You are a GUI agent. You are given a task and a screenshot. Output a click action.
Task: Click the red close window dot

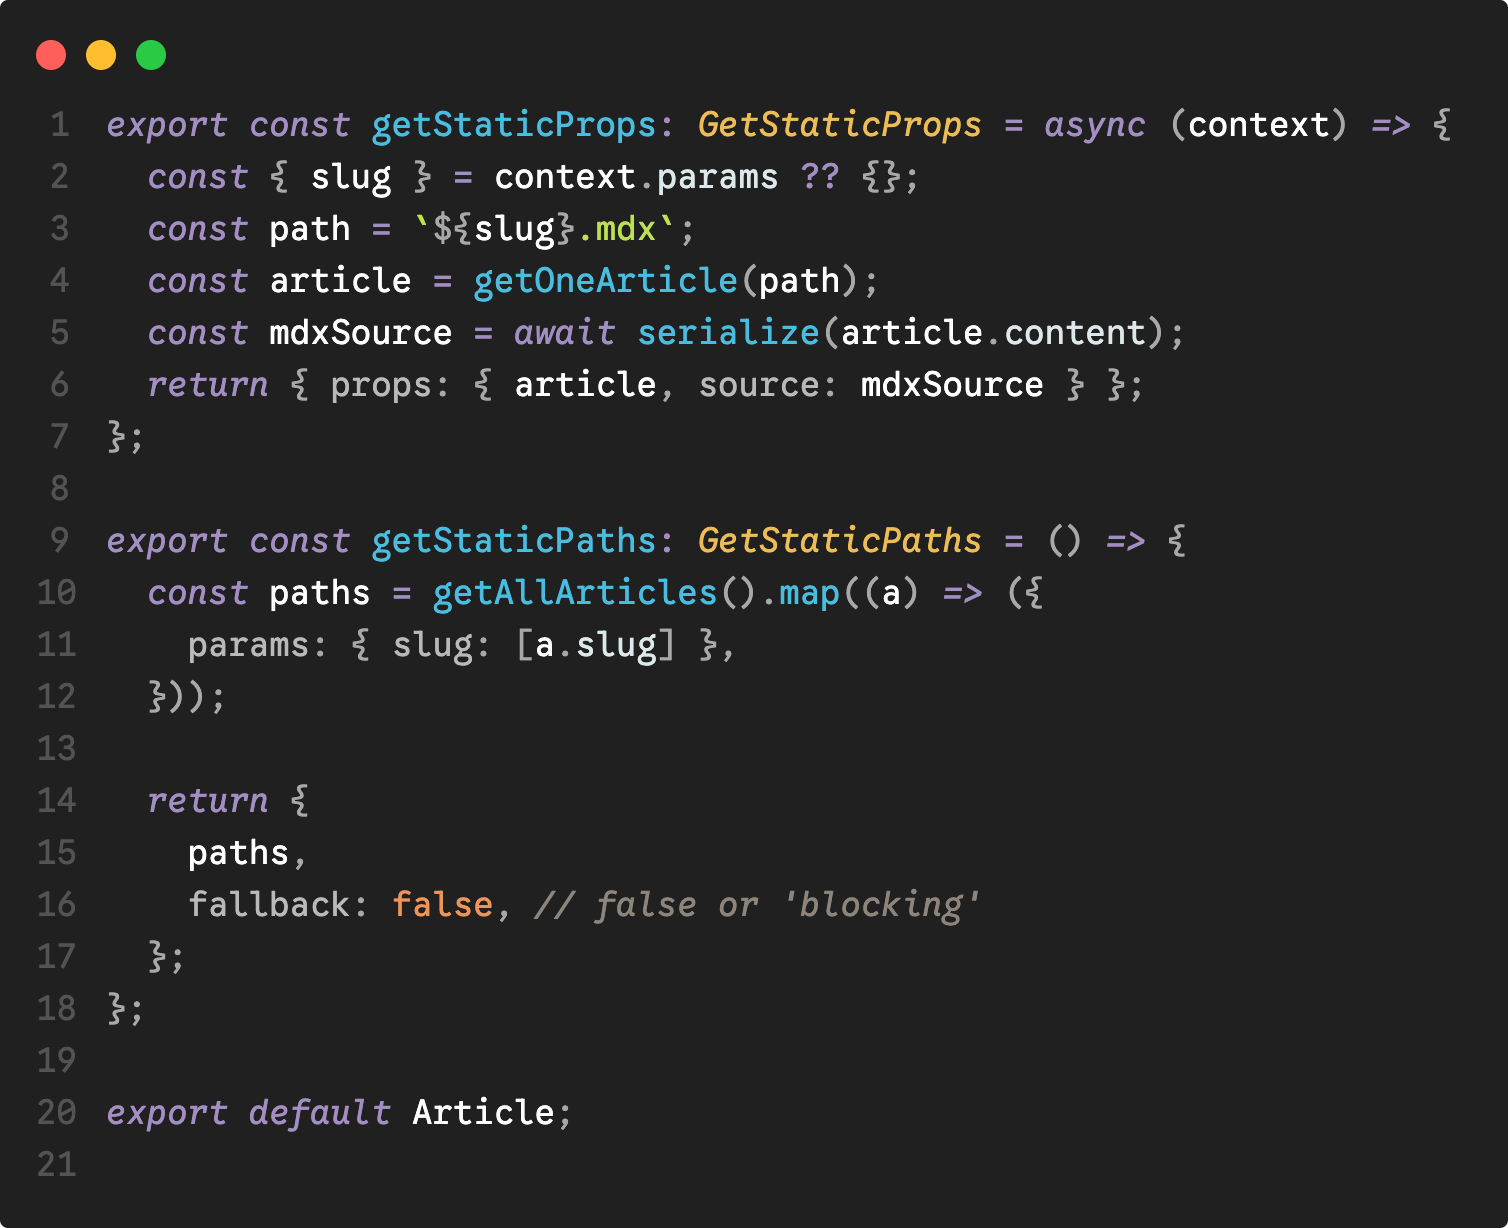pyautogui.click(x=51, y=55)
